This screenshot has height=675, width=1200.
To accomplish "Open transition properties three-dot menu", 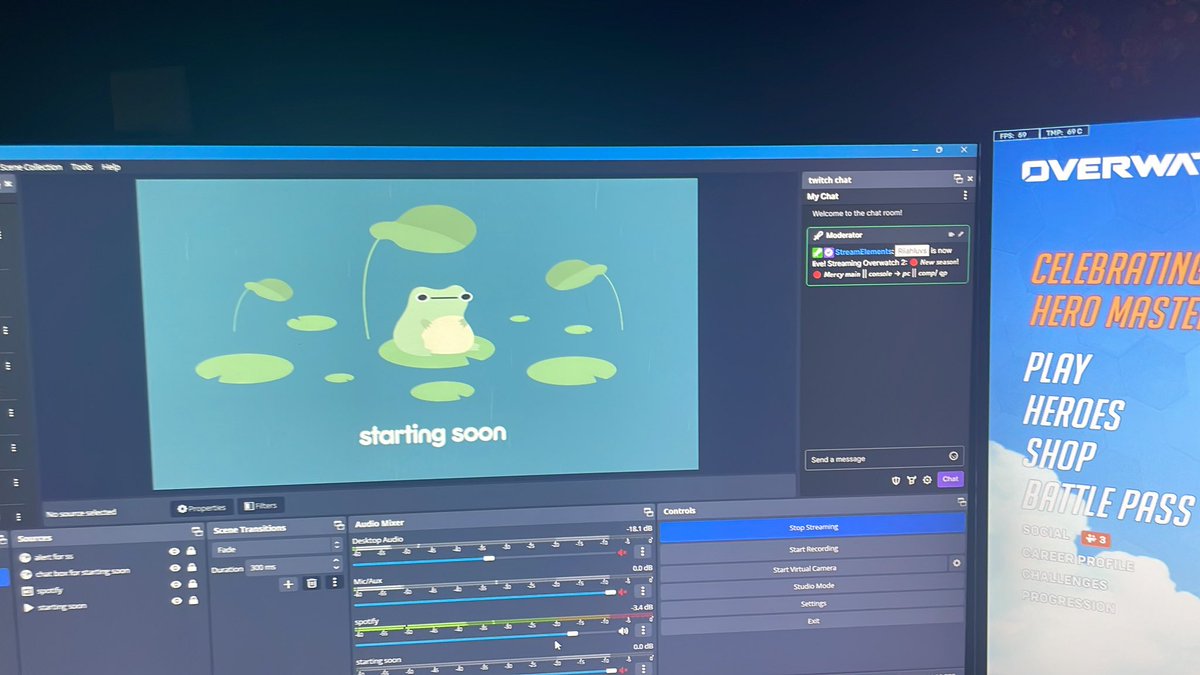I will click(x=334, y=582).
